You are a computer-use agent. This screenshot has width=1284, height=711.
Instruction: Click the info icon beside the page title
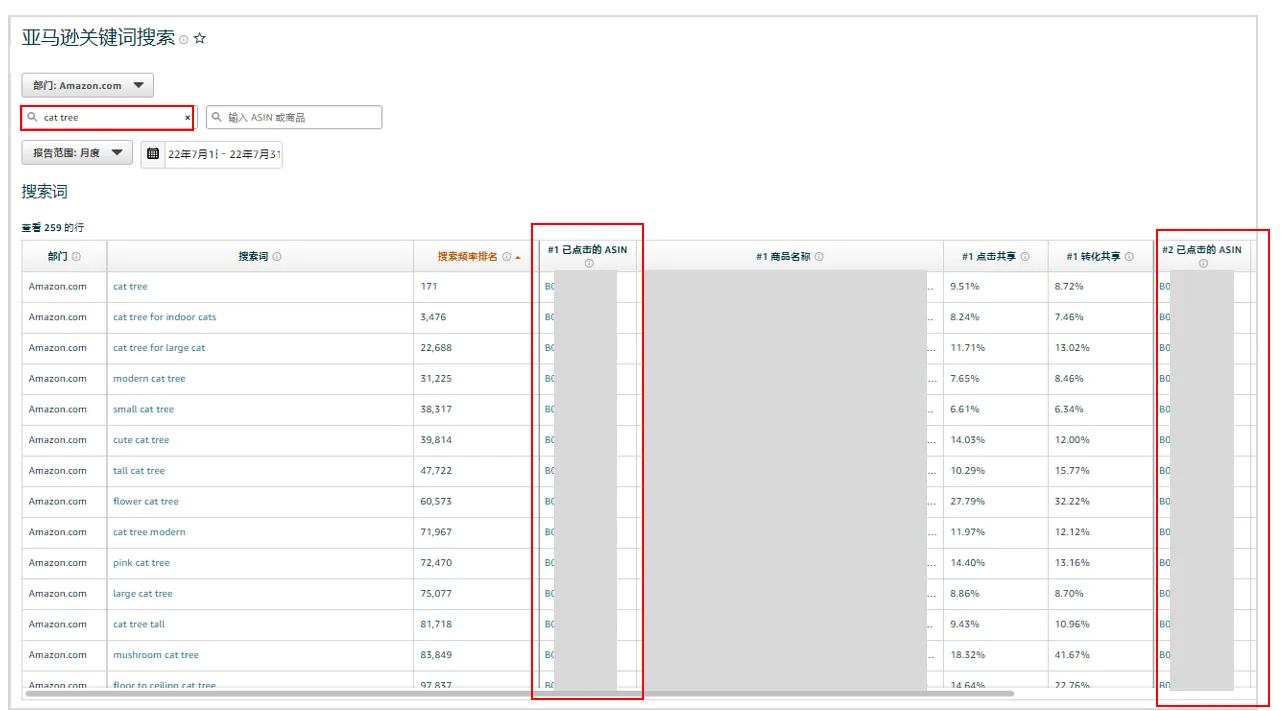(184, 40)
